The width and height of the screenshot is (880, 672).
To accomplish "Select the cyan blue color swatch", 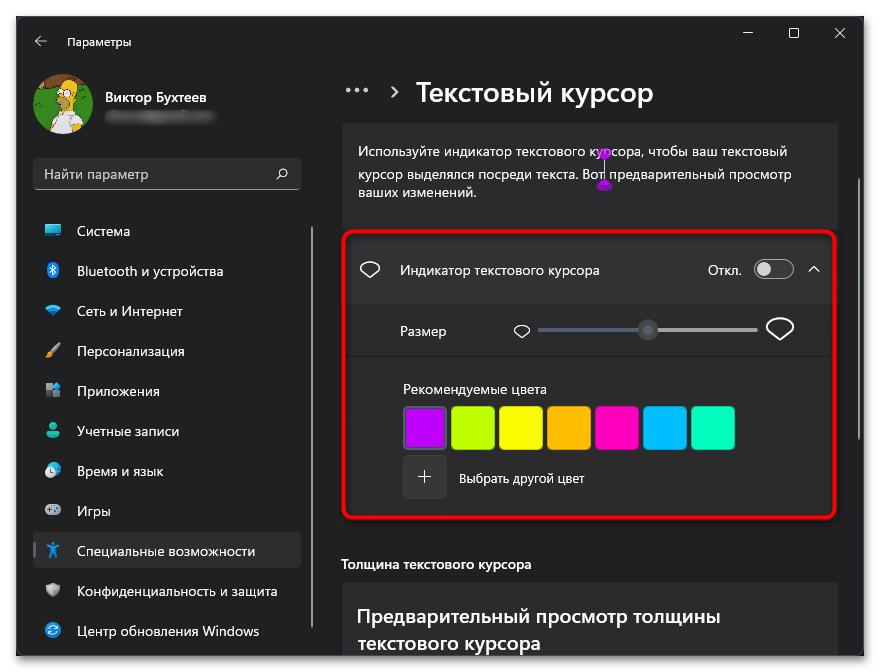I will [x=665, y=428].
